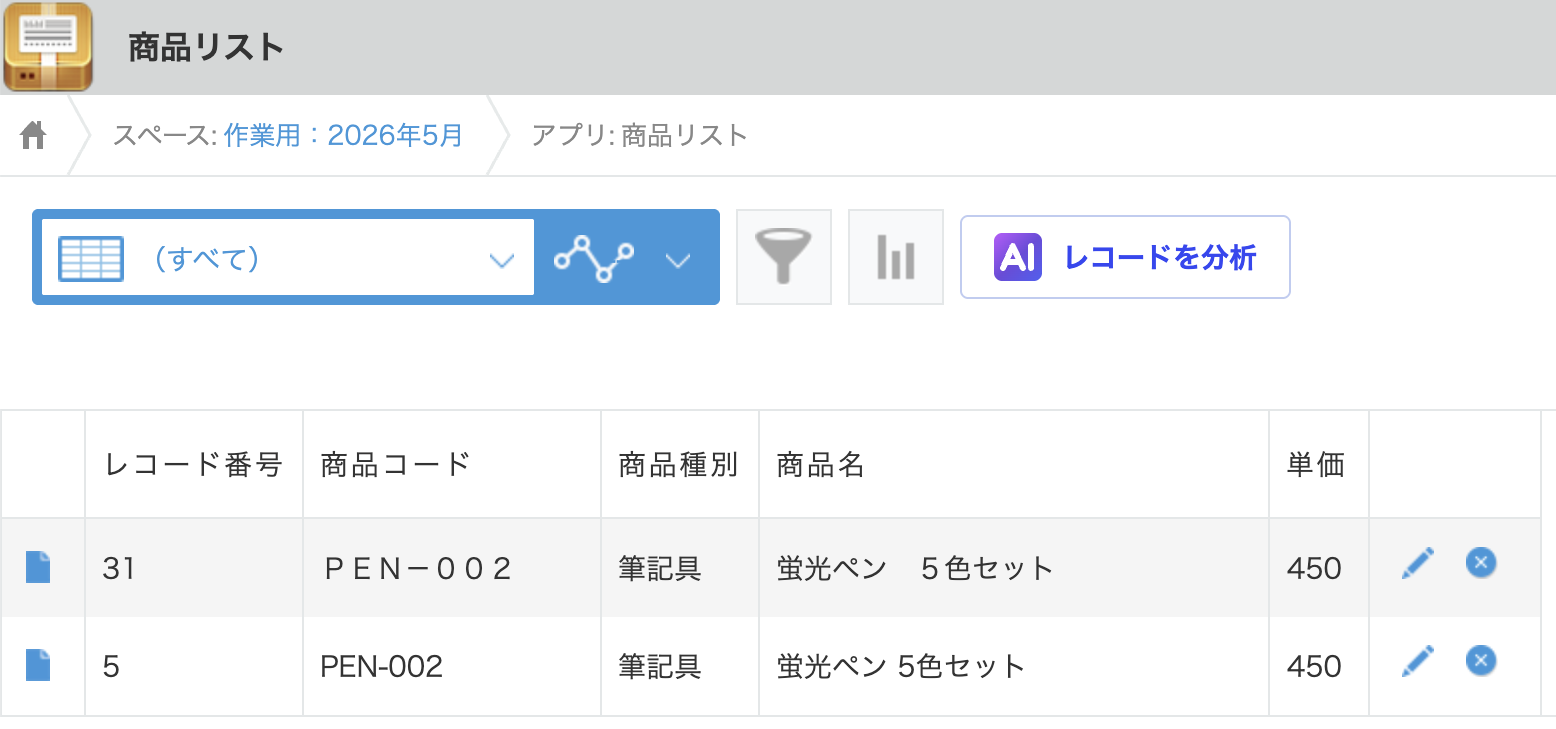This screenshot has height=729, width=1556.
Task: Open the (すべて) view selector dropdown
Action: pos(287,258)
